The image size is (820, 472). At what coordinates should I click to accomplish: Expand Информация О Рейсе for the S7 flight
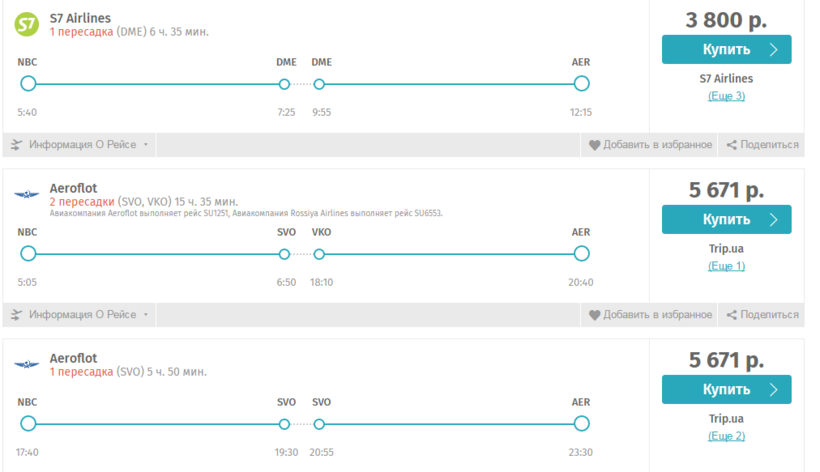88,145
